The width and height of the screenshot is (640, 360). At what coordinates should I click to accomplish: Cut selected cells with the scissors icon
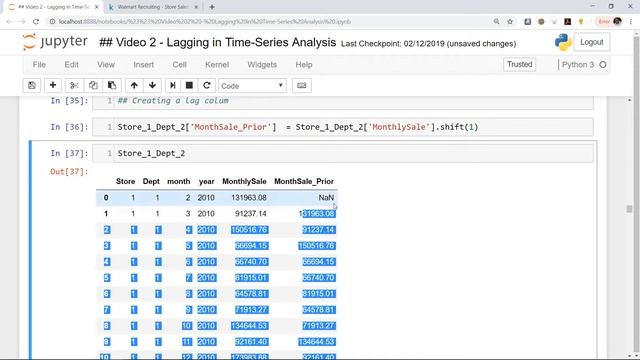pos(74,86)
